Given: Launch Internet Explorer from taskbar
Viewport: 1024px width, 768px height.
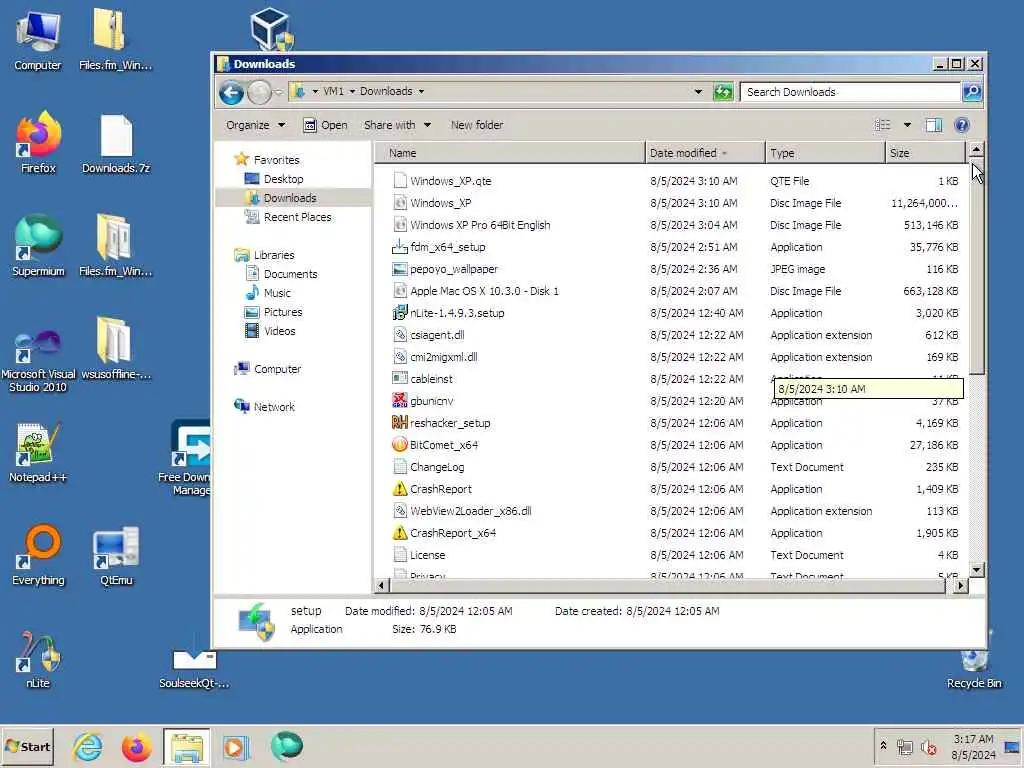Looking at the screenshot, I should pos(88,746).
